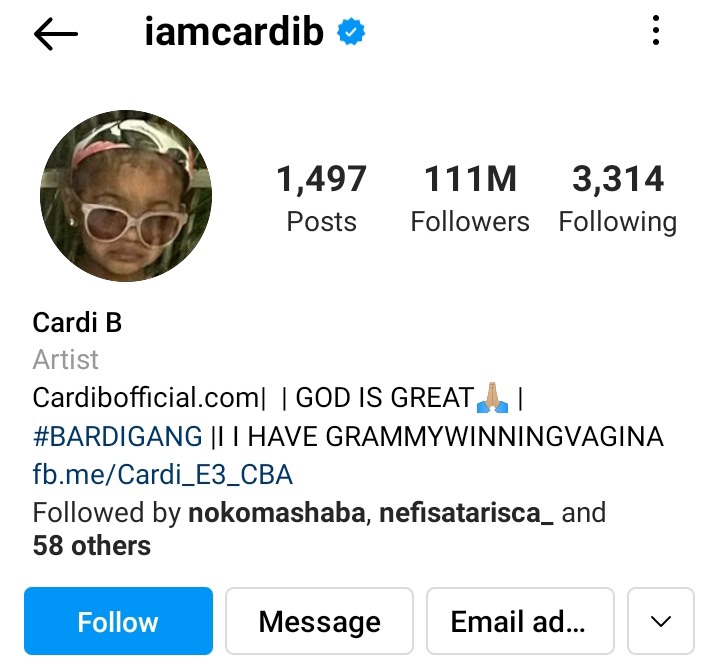
Task: Expand suggested accounts with chevron button
Action: pyautogui.click(x=661, y=621)
